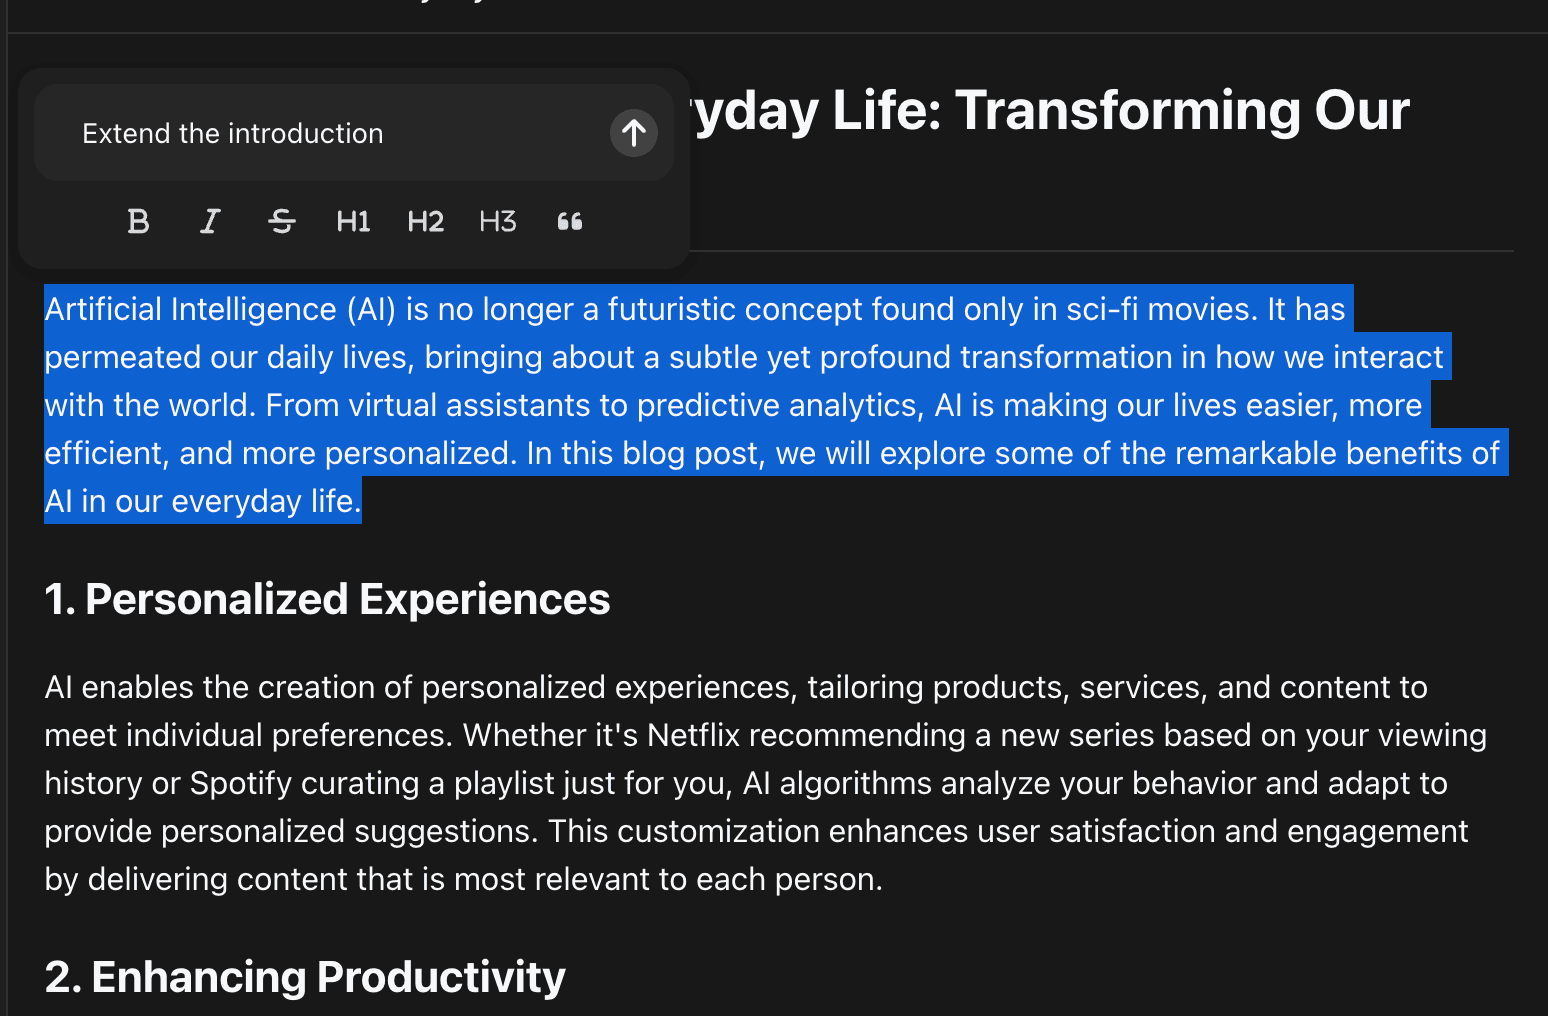Format selection as a blockquote
1548x1016 pixels.
click(569, 221)
